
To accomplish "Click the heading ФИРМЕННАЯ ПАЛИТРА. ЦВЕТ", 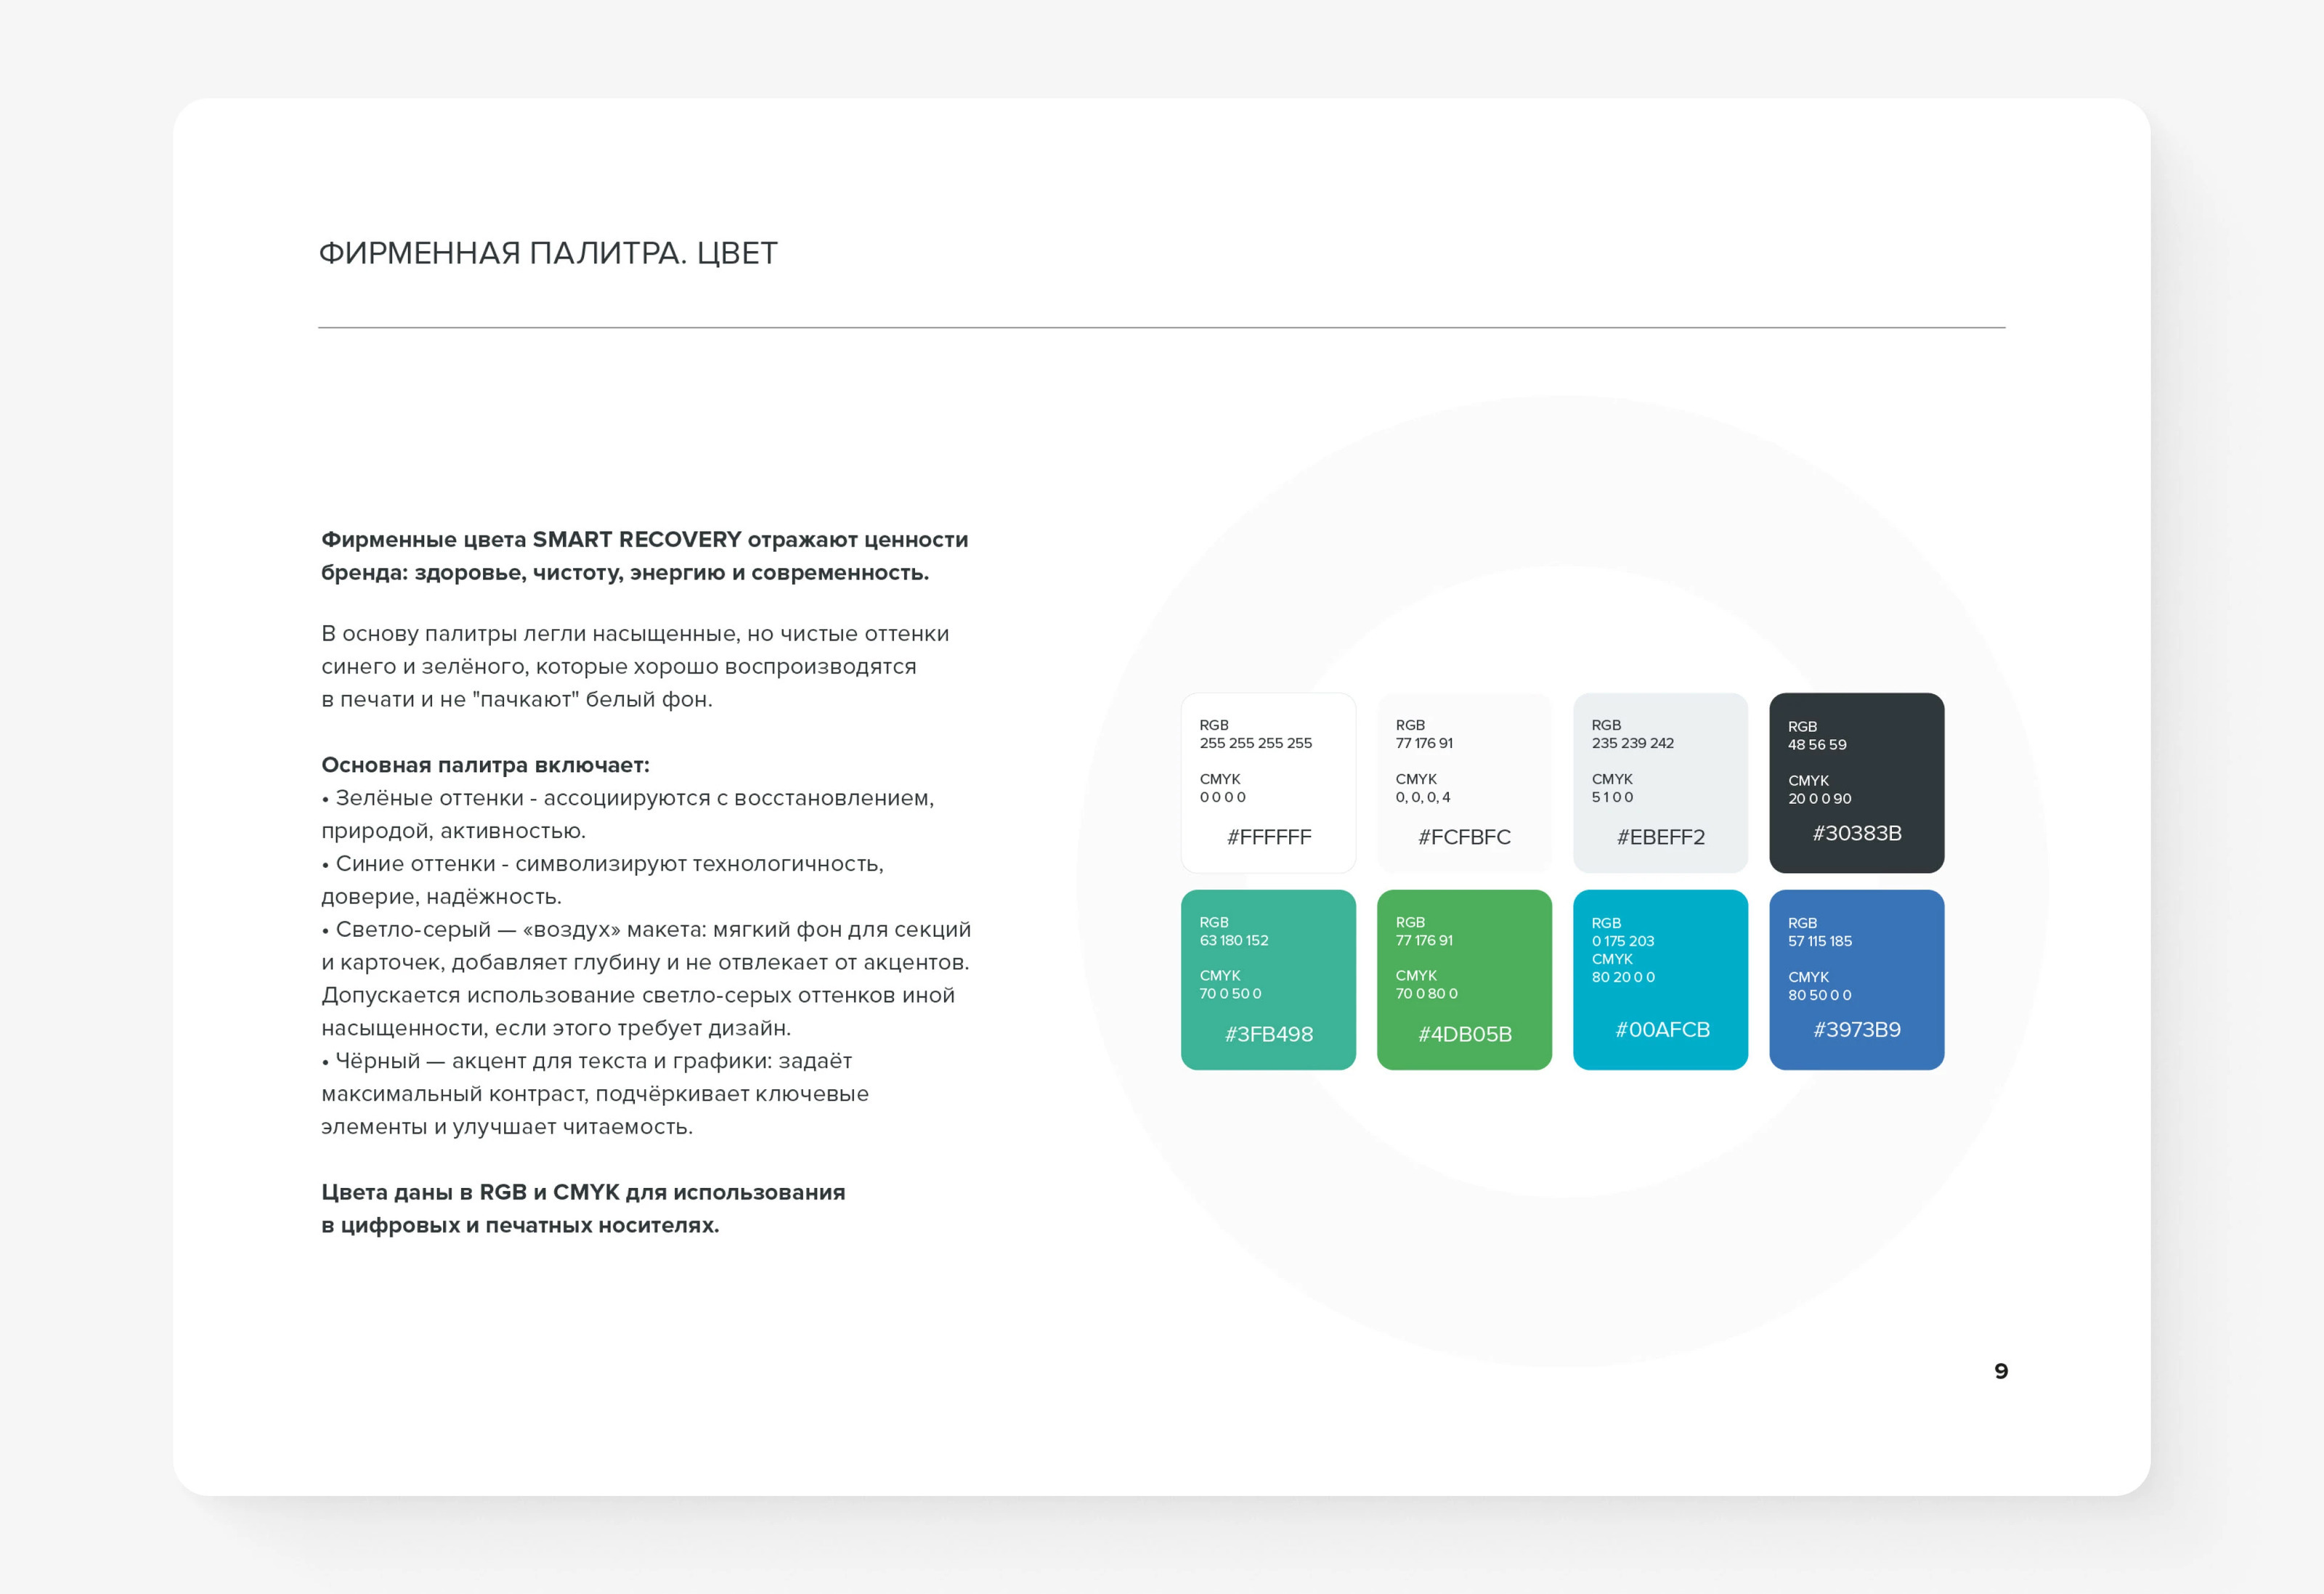I will [x=548, y=253].
